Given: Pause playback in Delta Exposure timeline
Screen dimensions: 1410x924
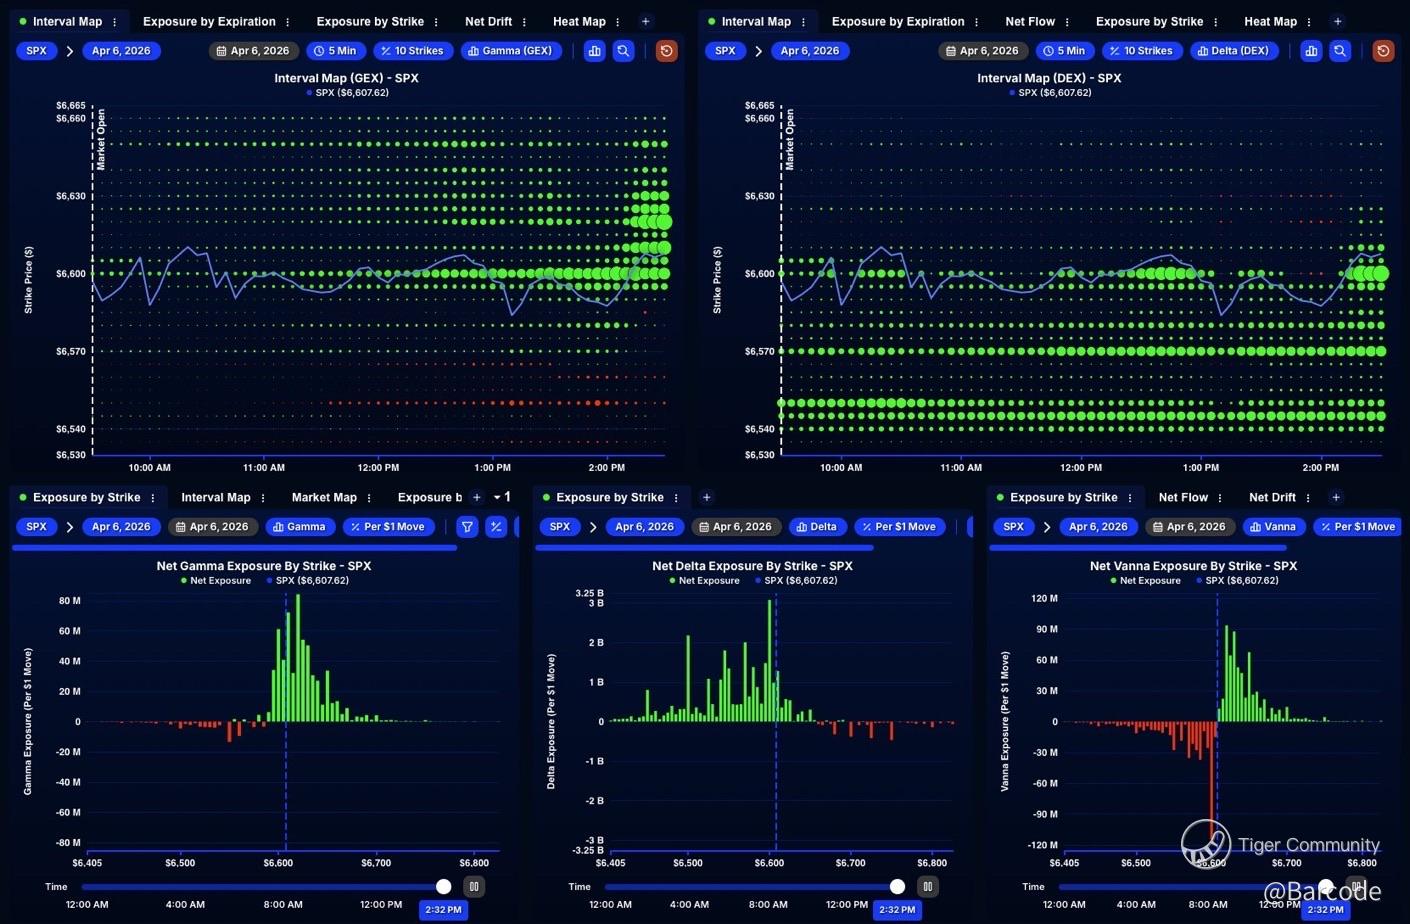Looking at the screenshot, I should [x=927, y=886].
